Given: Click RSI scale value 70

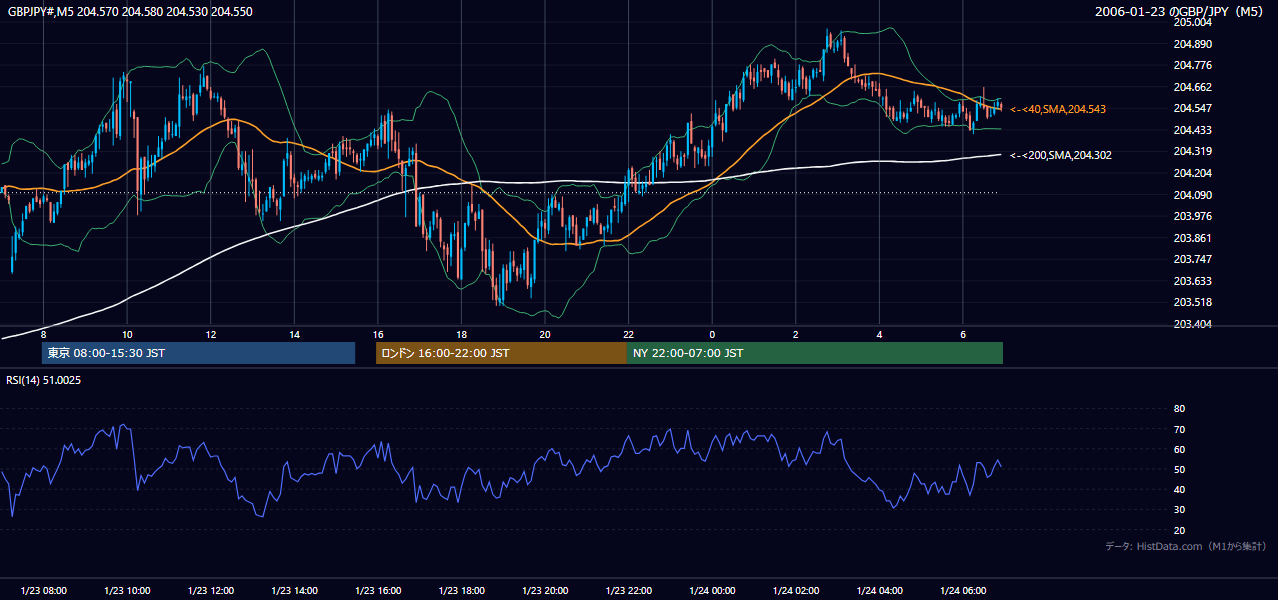Looking at the screenshot, I should pos(1179,430).
